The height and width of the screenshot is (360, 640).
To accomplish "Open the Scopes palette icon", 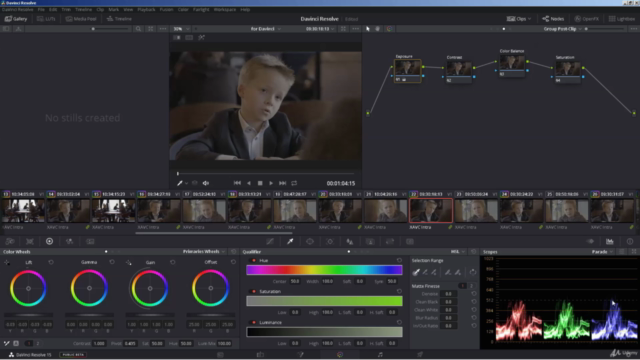I will (x=610, y=242).
